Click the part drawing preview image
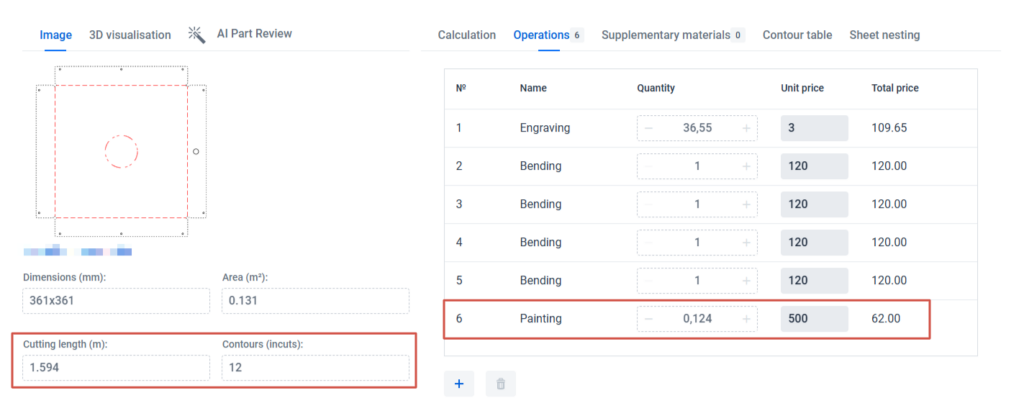Screen dimensions: 1024x416 [x=121, y=152]
